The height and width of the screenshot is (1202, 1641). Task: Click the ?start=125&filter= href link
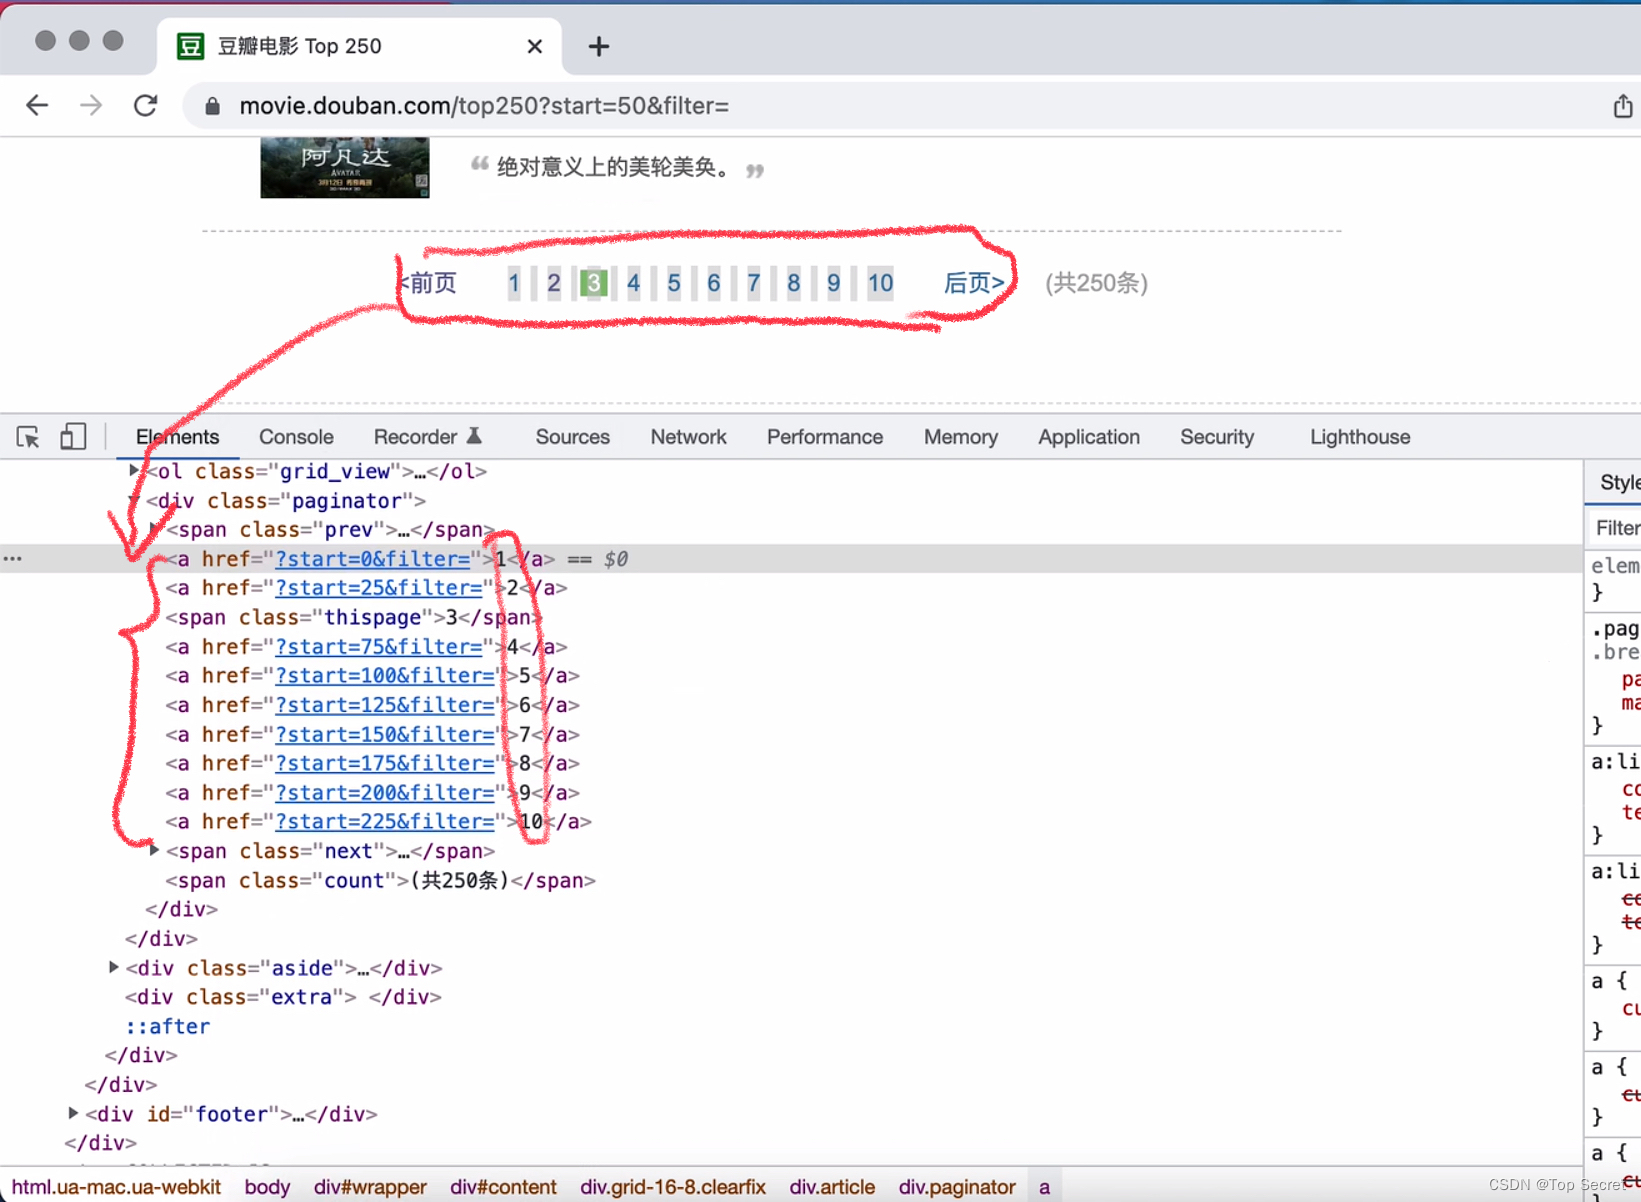[x=385, y=705]
